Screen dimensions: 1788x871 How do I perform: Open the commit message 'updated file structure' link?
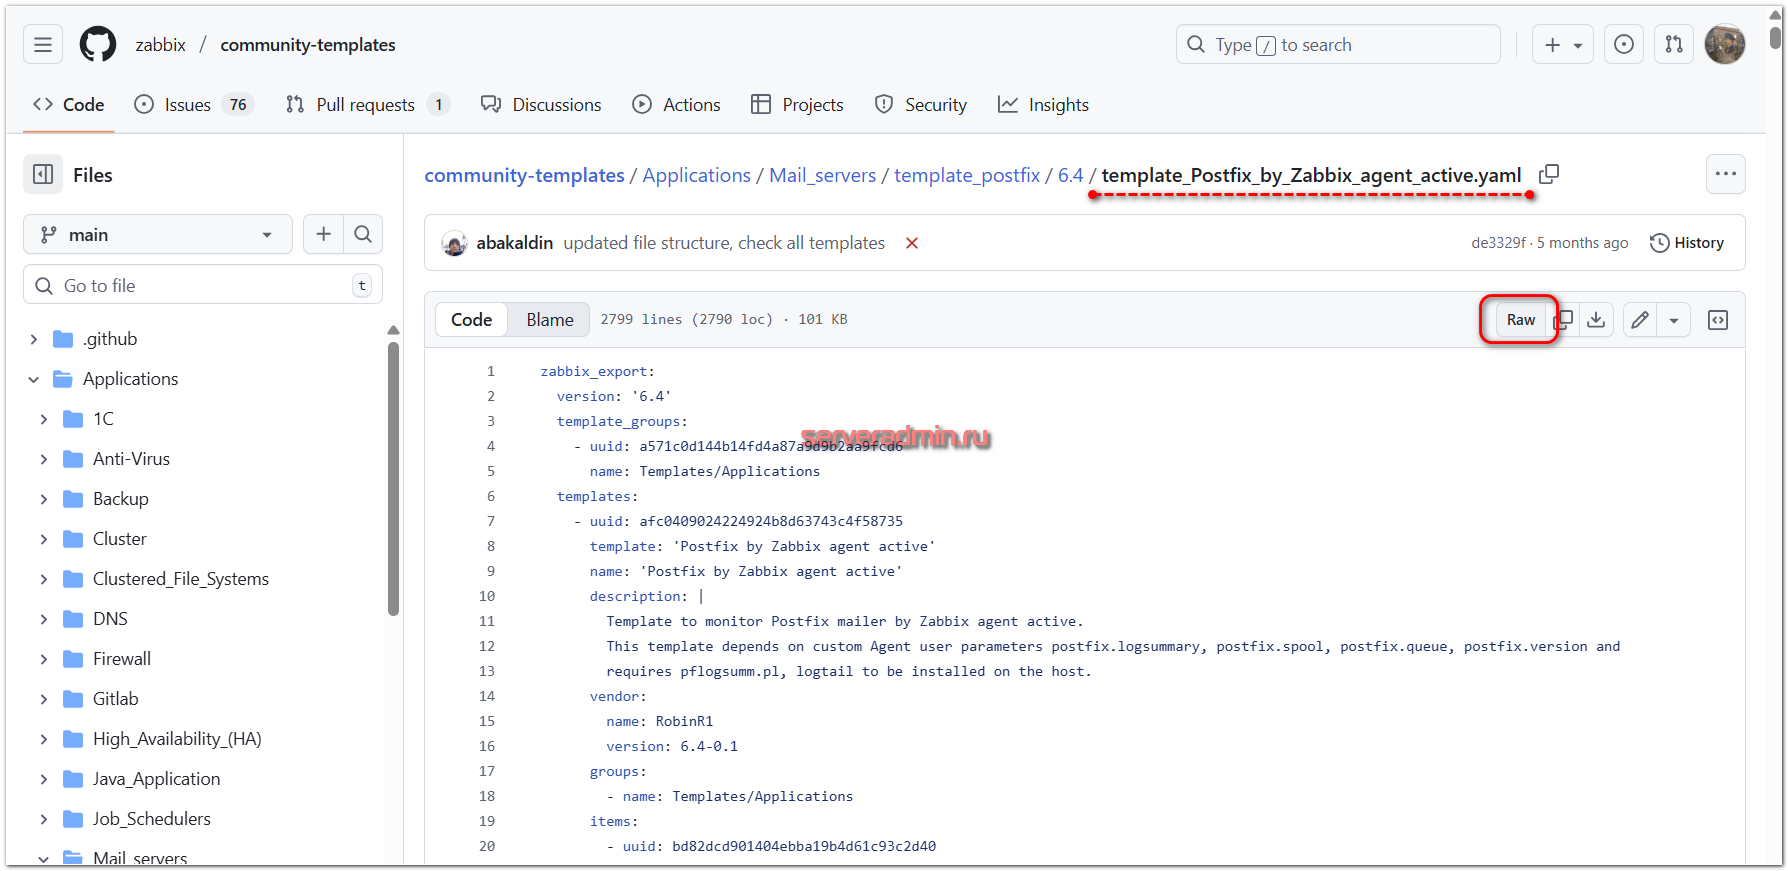(x=724, y=243)
